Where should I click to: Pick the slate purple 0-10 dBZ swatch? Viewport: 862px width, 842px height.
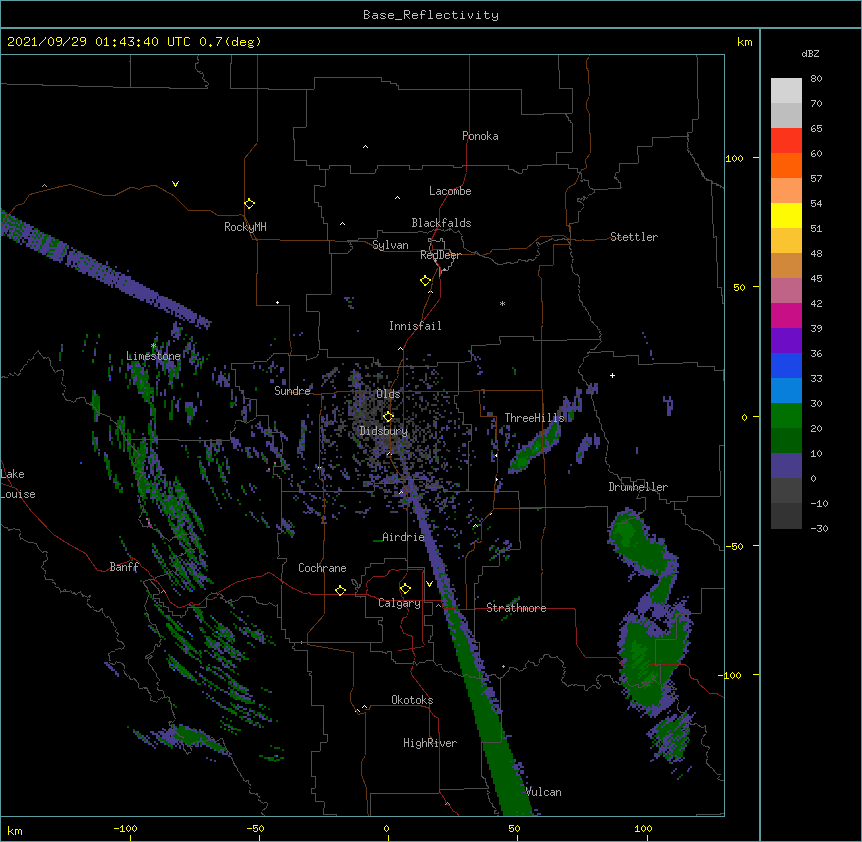point(786,466)
